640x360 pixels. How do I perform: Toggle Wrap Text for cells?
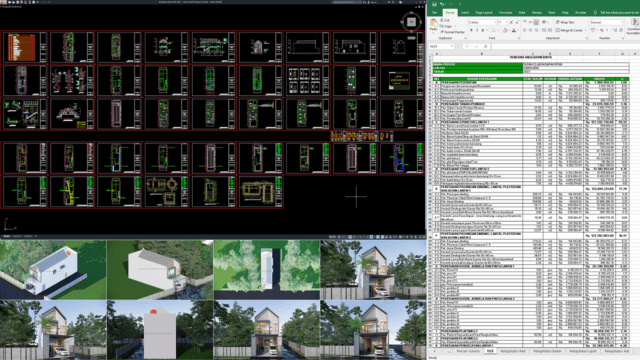(x=565, y=22)
